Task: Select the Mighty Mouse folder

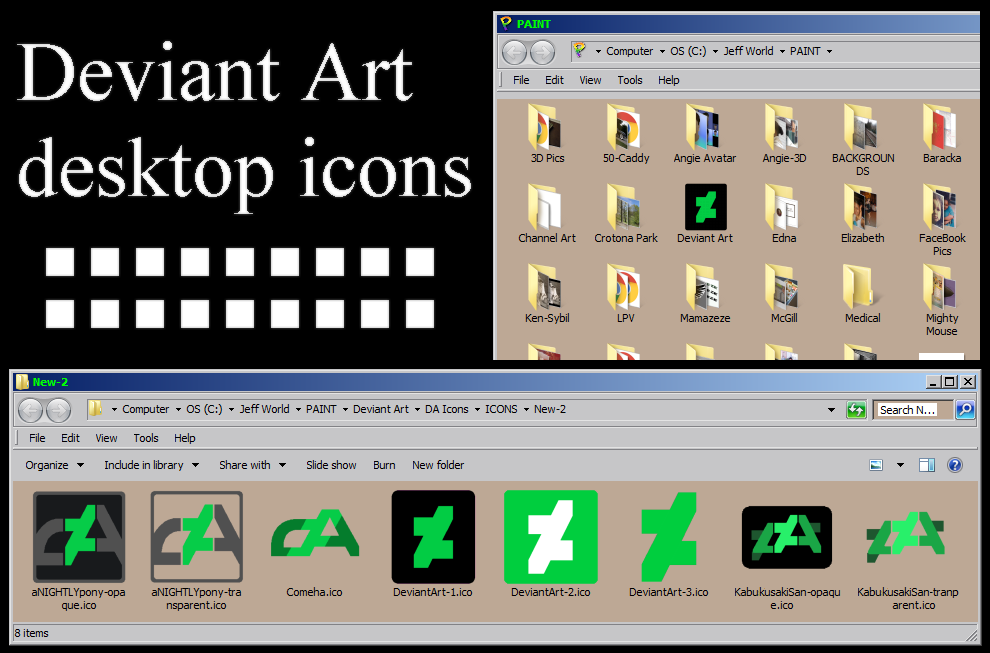Action: (942, 300)
